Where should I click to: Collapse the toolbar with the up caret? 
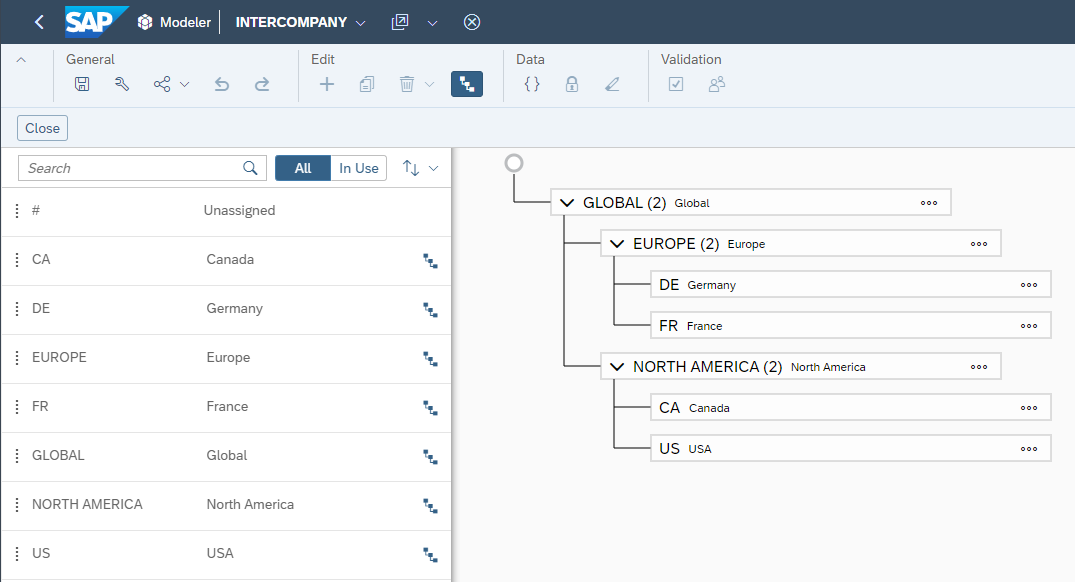pyautogui.click(x=21, y=60)
